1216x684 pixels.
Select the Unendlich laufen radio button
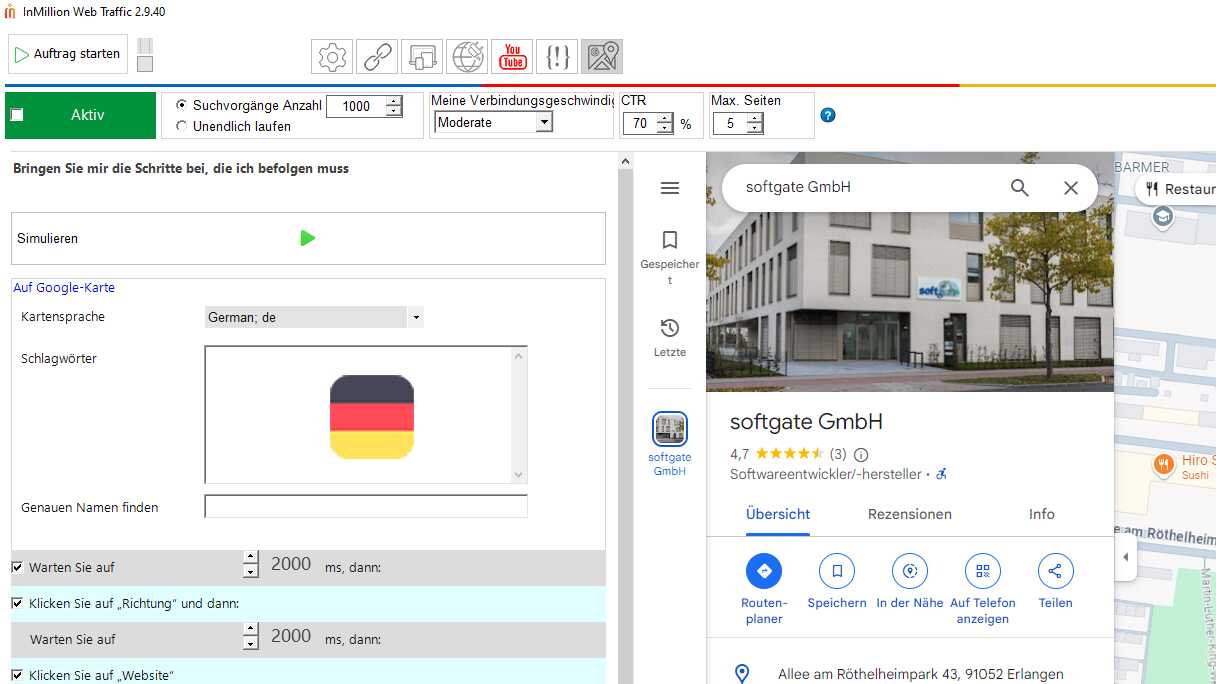tap(181, 126)
